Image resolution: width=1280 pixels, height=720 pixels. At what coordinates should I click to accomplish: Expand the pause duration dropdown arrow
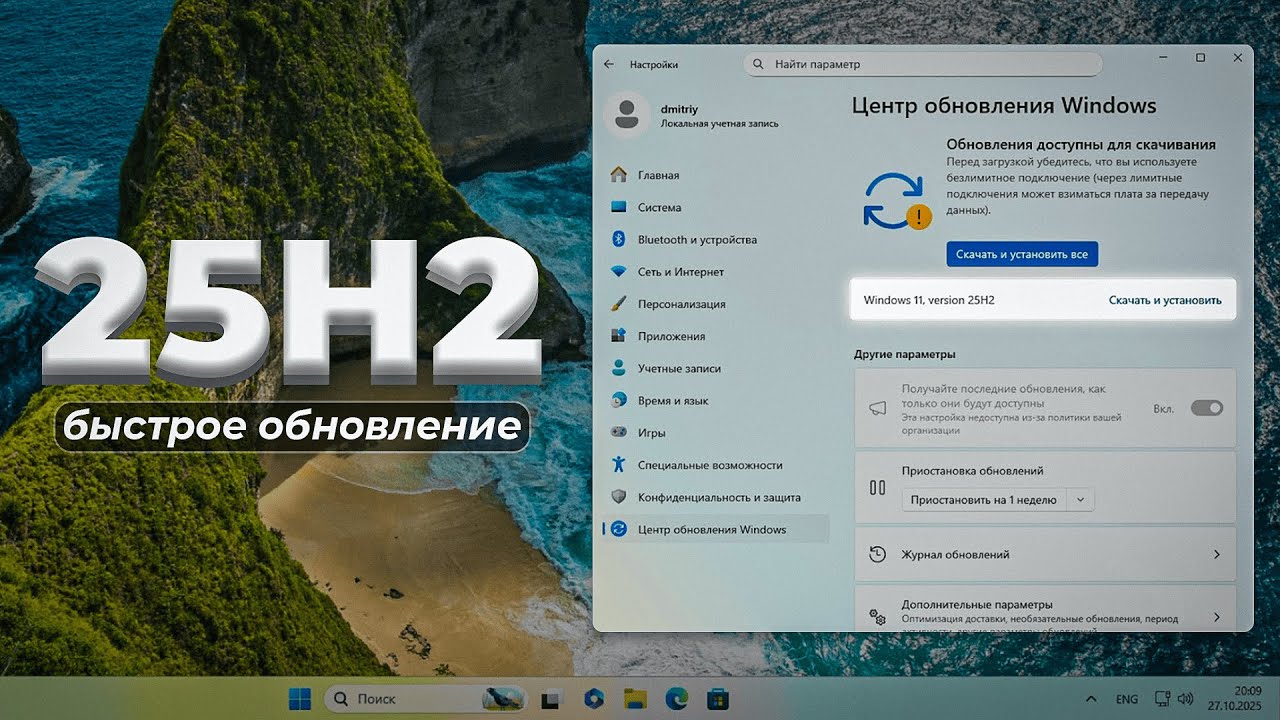pyautogui.click(x=1080, y=500)
